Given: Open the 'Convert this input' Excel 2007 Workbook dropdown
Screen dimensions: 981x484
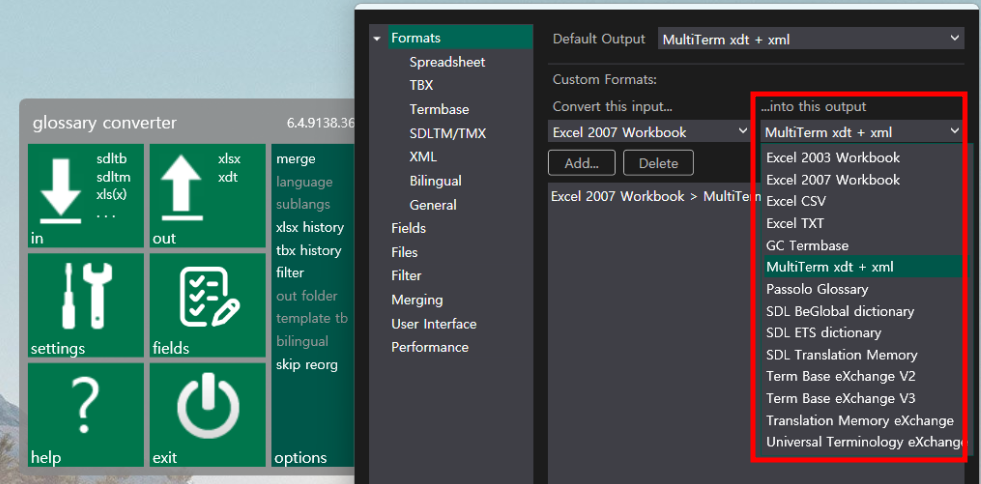Looking at the screenshot, I should (649, 132).
